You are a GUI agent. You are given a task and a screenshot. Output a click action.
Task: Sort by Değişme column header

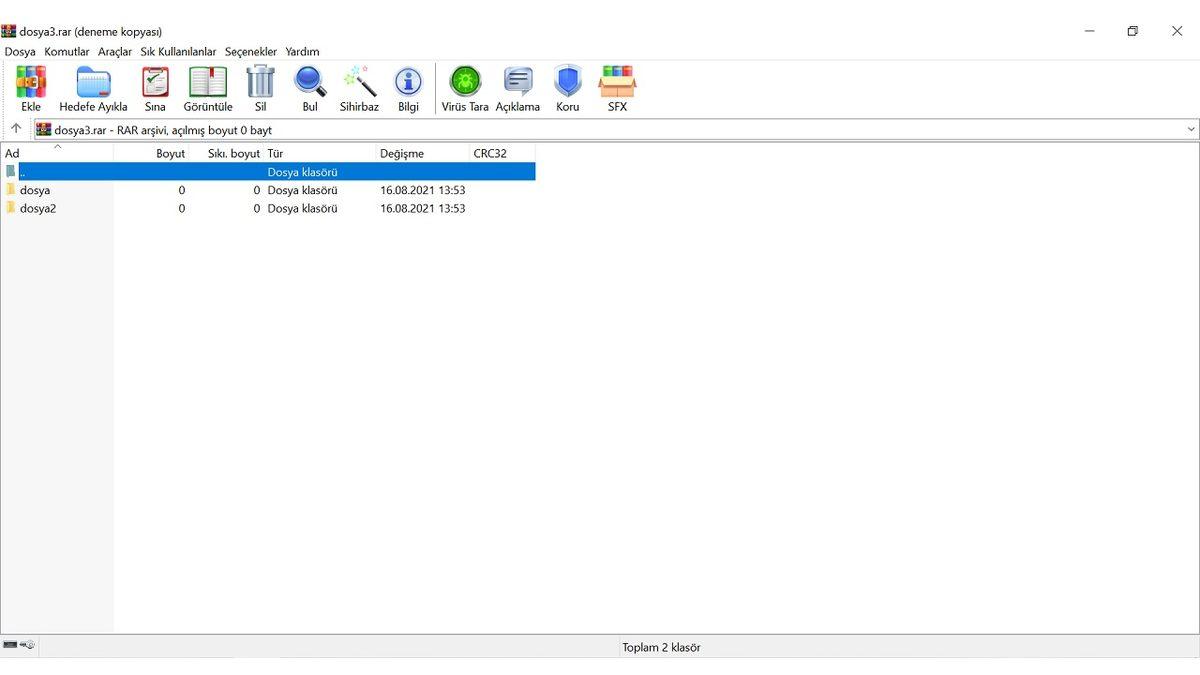402,154
